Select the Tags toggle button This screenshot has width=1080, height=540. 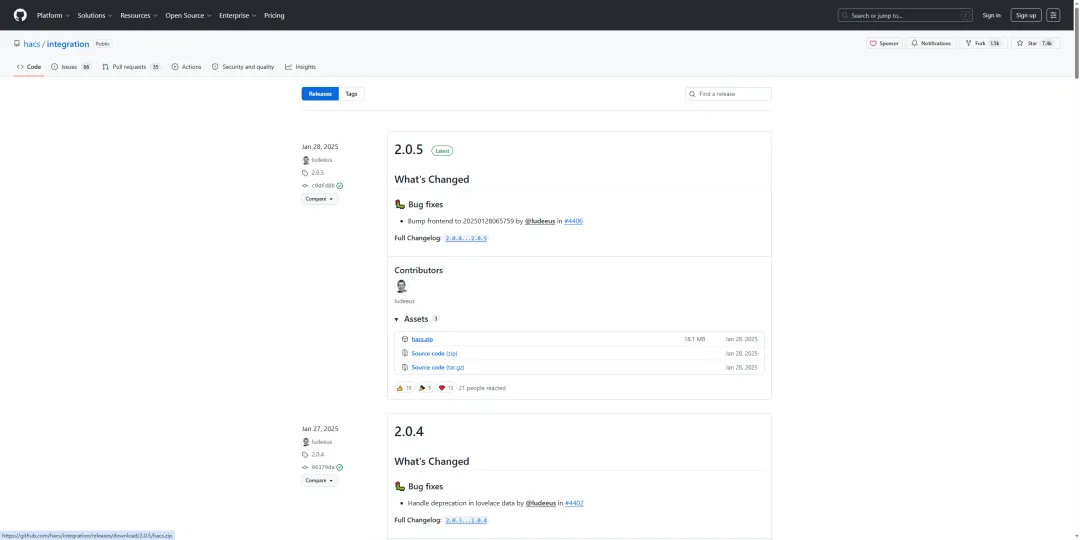pyautogui.click(x=351, y=94)
